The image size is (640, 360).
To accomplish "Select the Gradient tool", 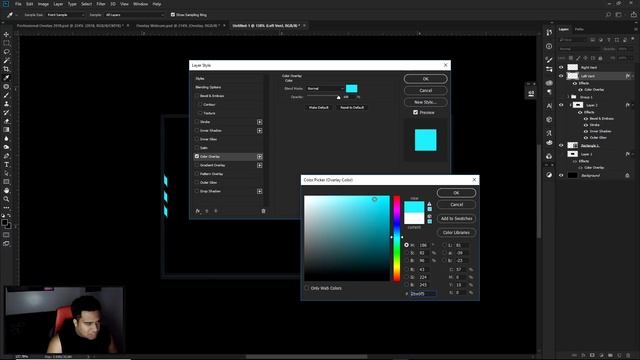I will click(x=7, y=130).
